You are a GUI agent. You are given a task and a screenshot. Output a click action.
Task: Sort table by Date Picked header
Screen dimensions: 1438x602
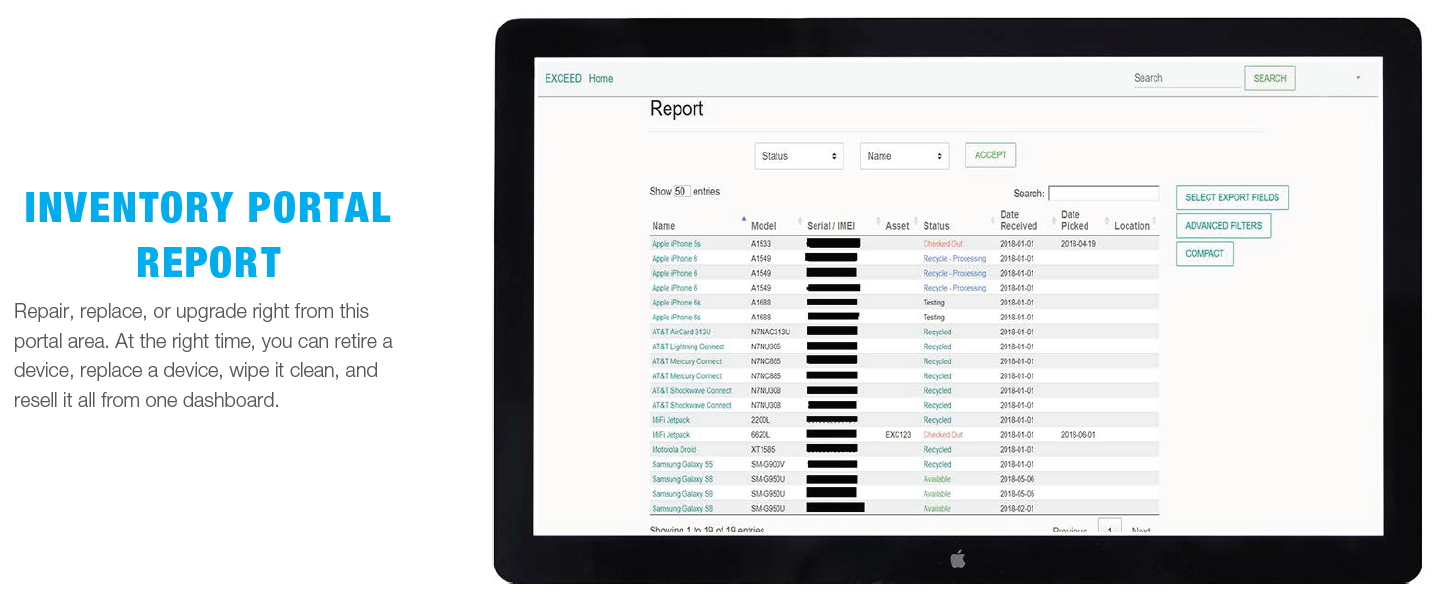point(1075,221)
